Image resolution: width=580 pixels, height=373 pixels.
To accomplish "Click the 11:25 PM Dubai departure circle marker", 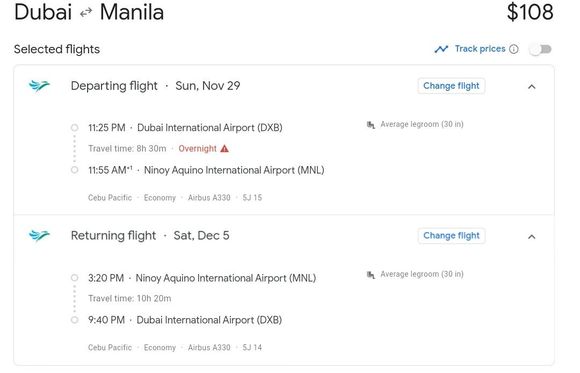I will pyautogui.click(x=74, y=128).
